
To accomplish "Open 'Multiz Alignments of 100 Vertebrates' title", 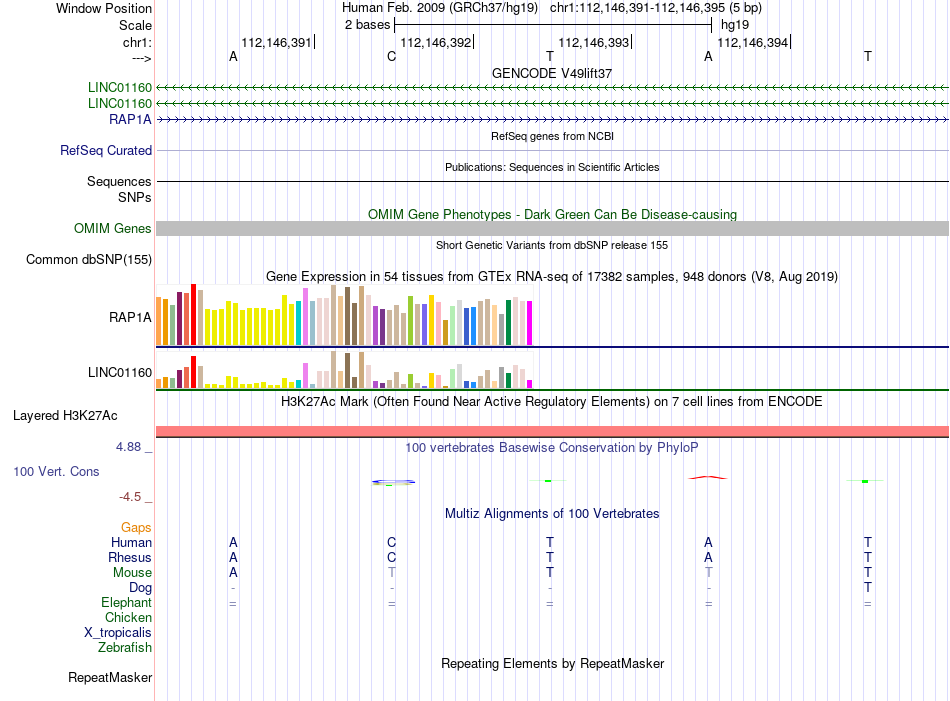I will point(552,514).
